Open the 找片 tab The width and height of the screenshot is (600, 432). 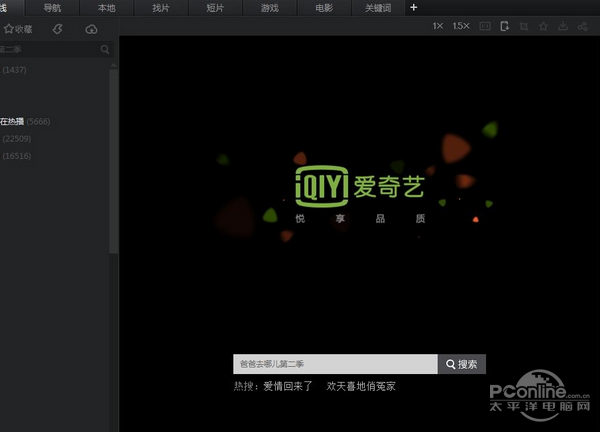161,8
